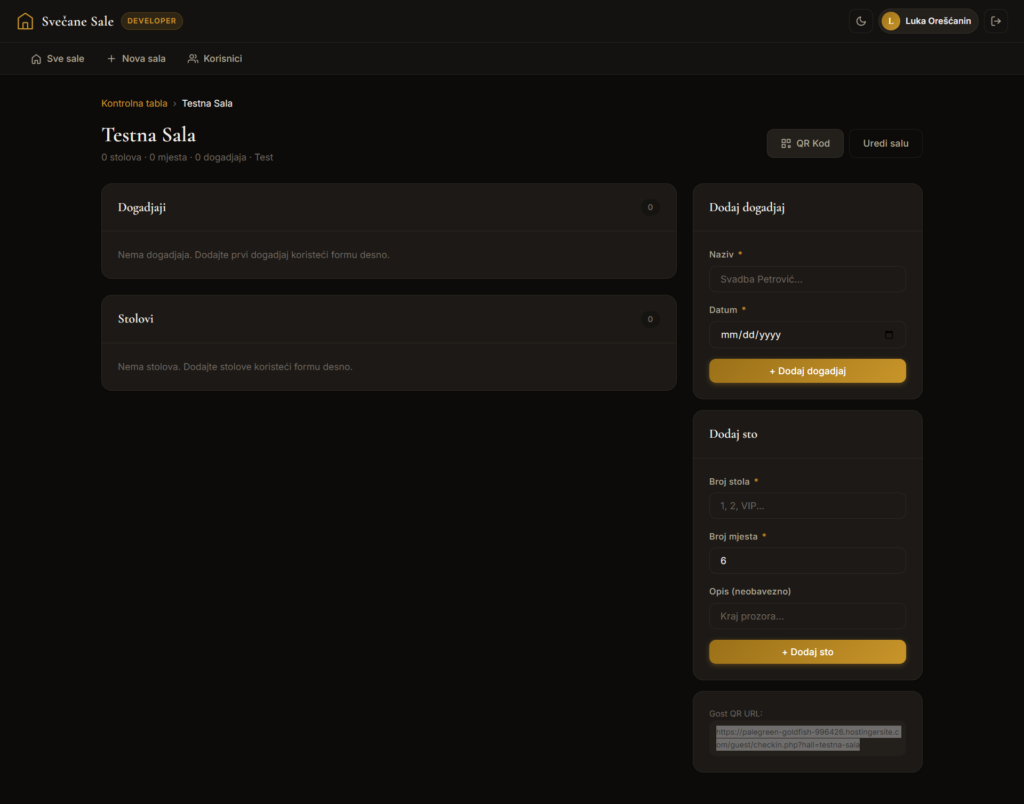The image size is (1024, 804).
Task: Click the Uredi salu button
Action: 885,143
